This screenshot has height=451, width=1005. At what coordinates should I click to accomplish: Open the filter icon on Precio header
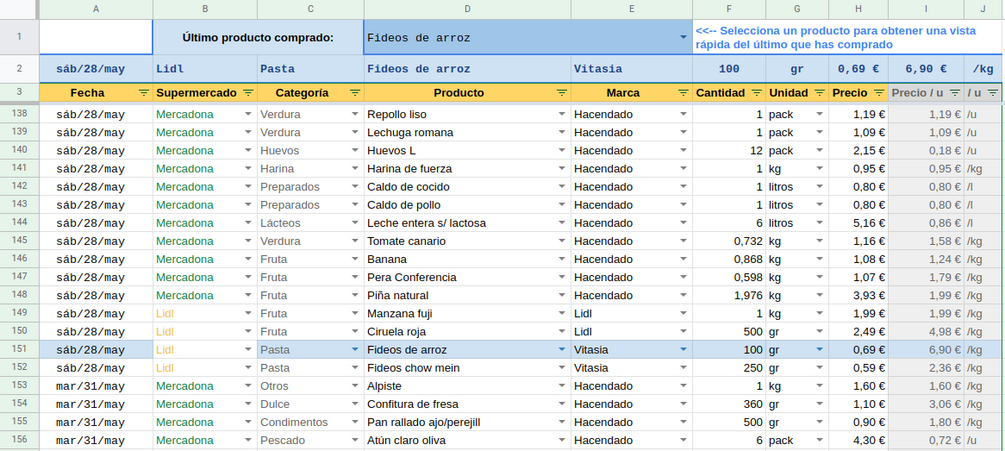click(x=879, y=93)
